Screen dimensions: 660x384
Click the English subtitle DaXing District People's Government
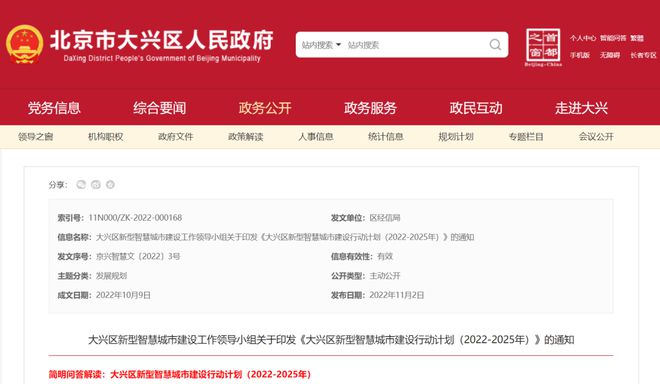(162, 59)
